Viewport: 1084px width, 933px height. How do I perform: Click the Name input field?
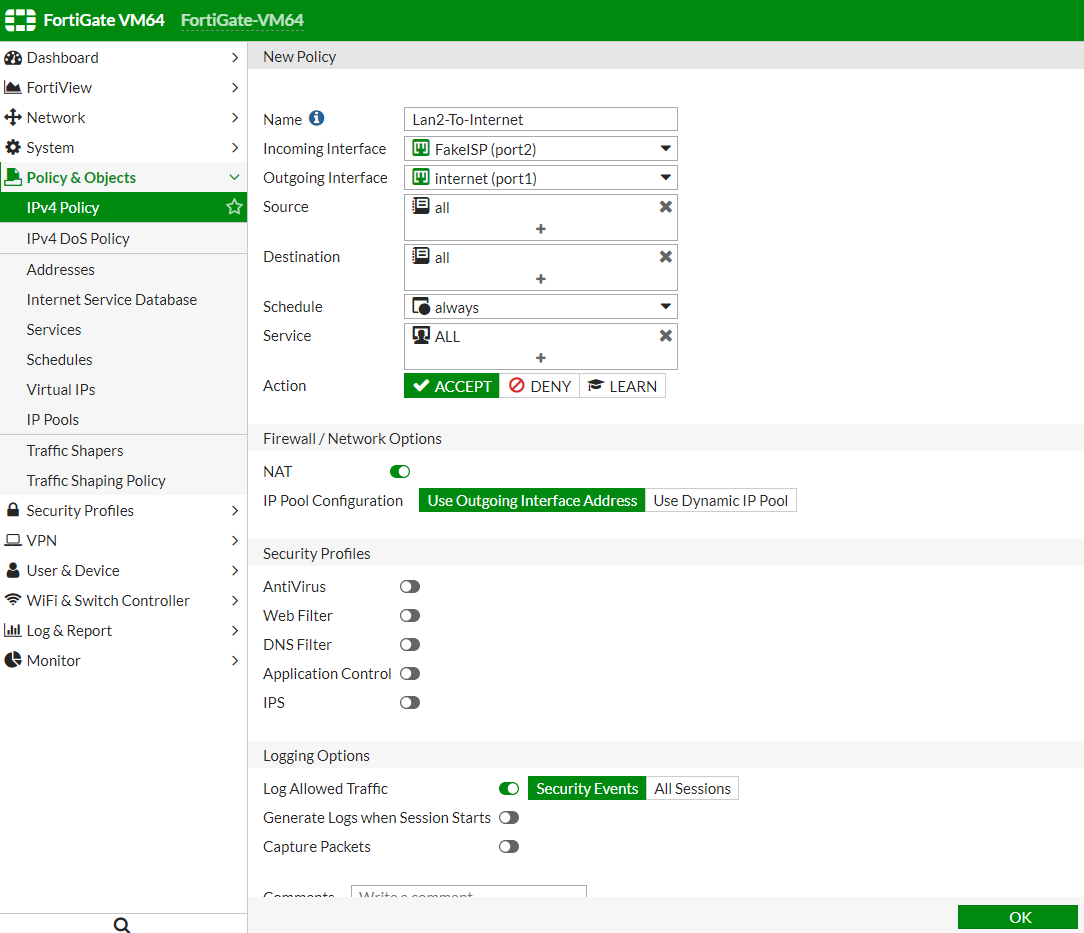click(541, 119)
